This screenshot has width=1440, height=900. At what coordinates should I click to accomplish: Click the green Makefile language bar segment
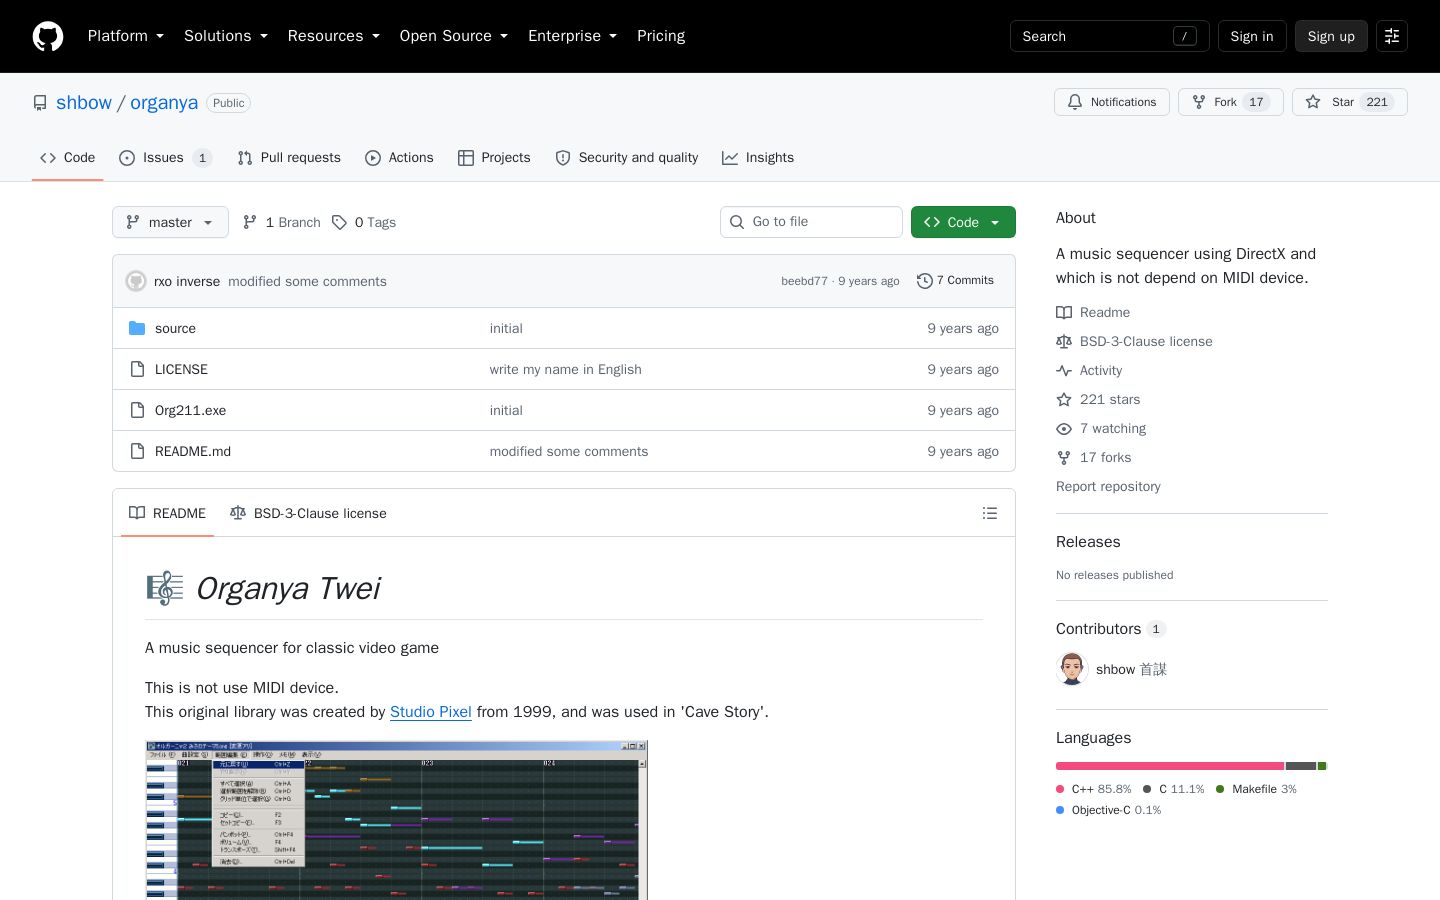(1322, 766)
